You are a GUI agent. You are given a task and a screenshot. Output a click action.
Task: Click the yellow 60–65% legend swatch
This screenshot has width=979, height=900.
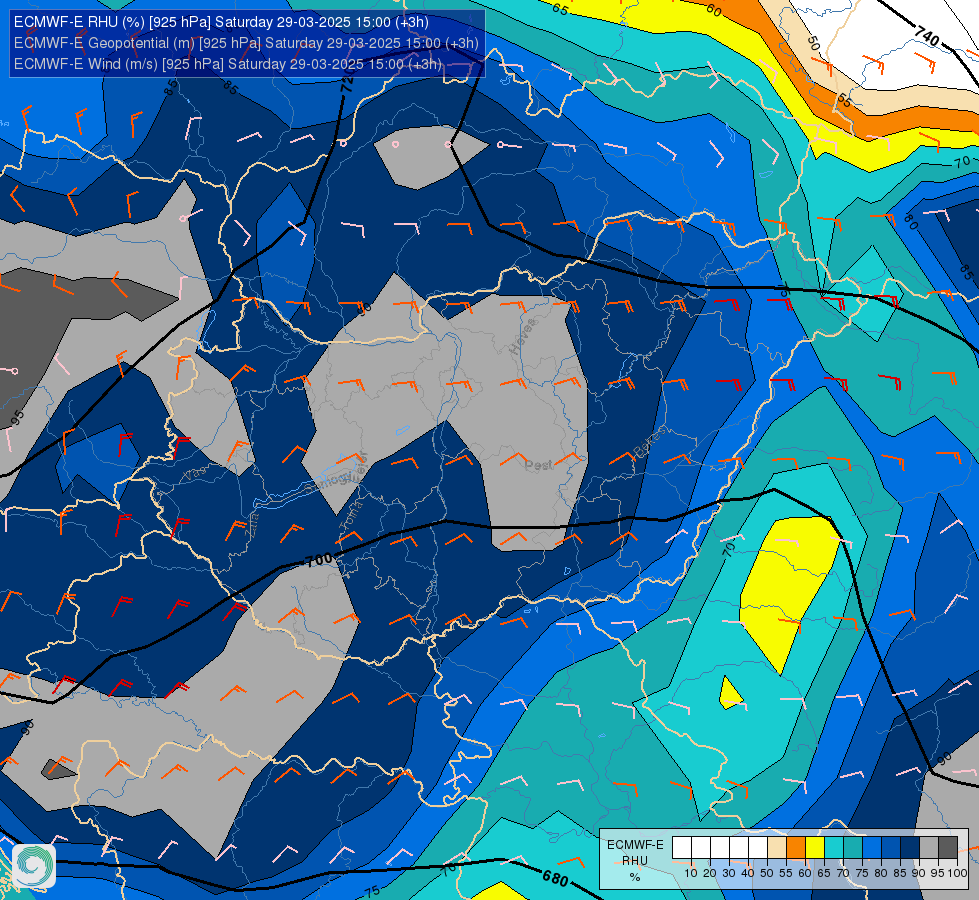(815, 848)
